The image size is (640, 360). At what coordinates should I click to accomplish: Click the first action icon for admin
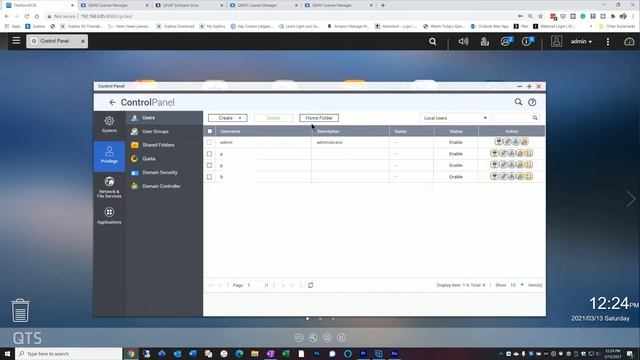point(498,142)
